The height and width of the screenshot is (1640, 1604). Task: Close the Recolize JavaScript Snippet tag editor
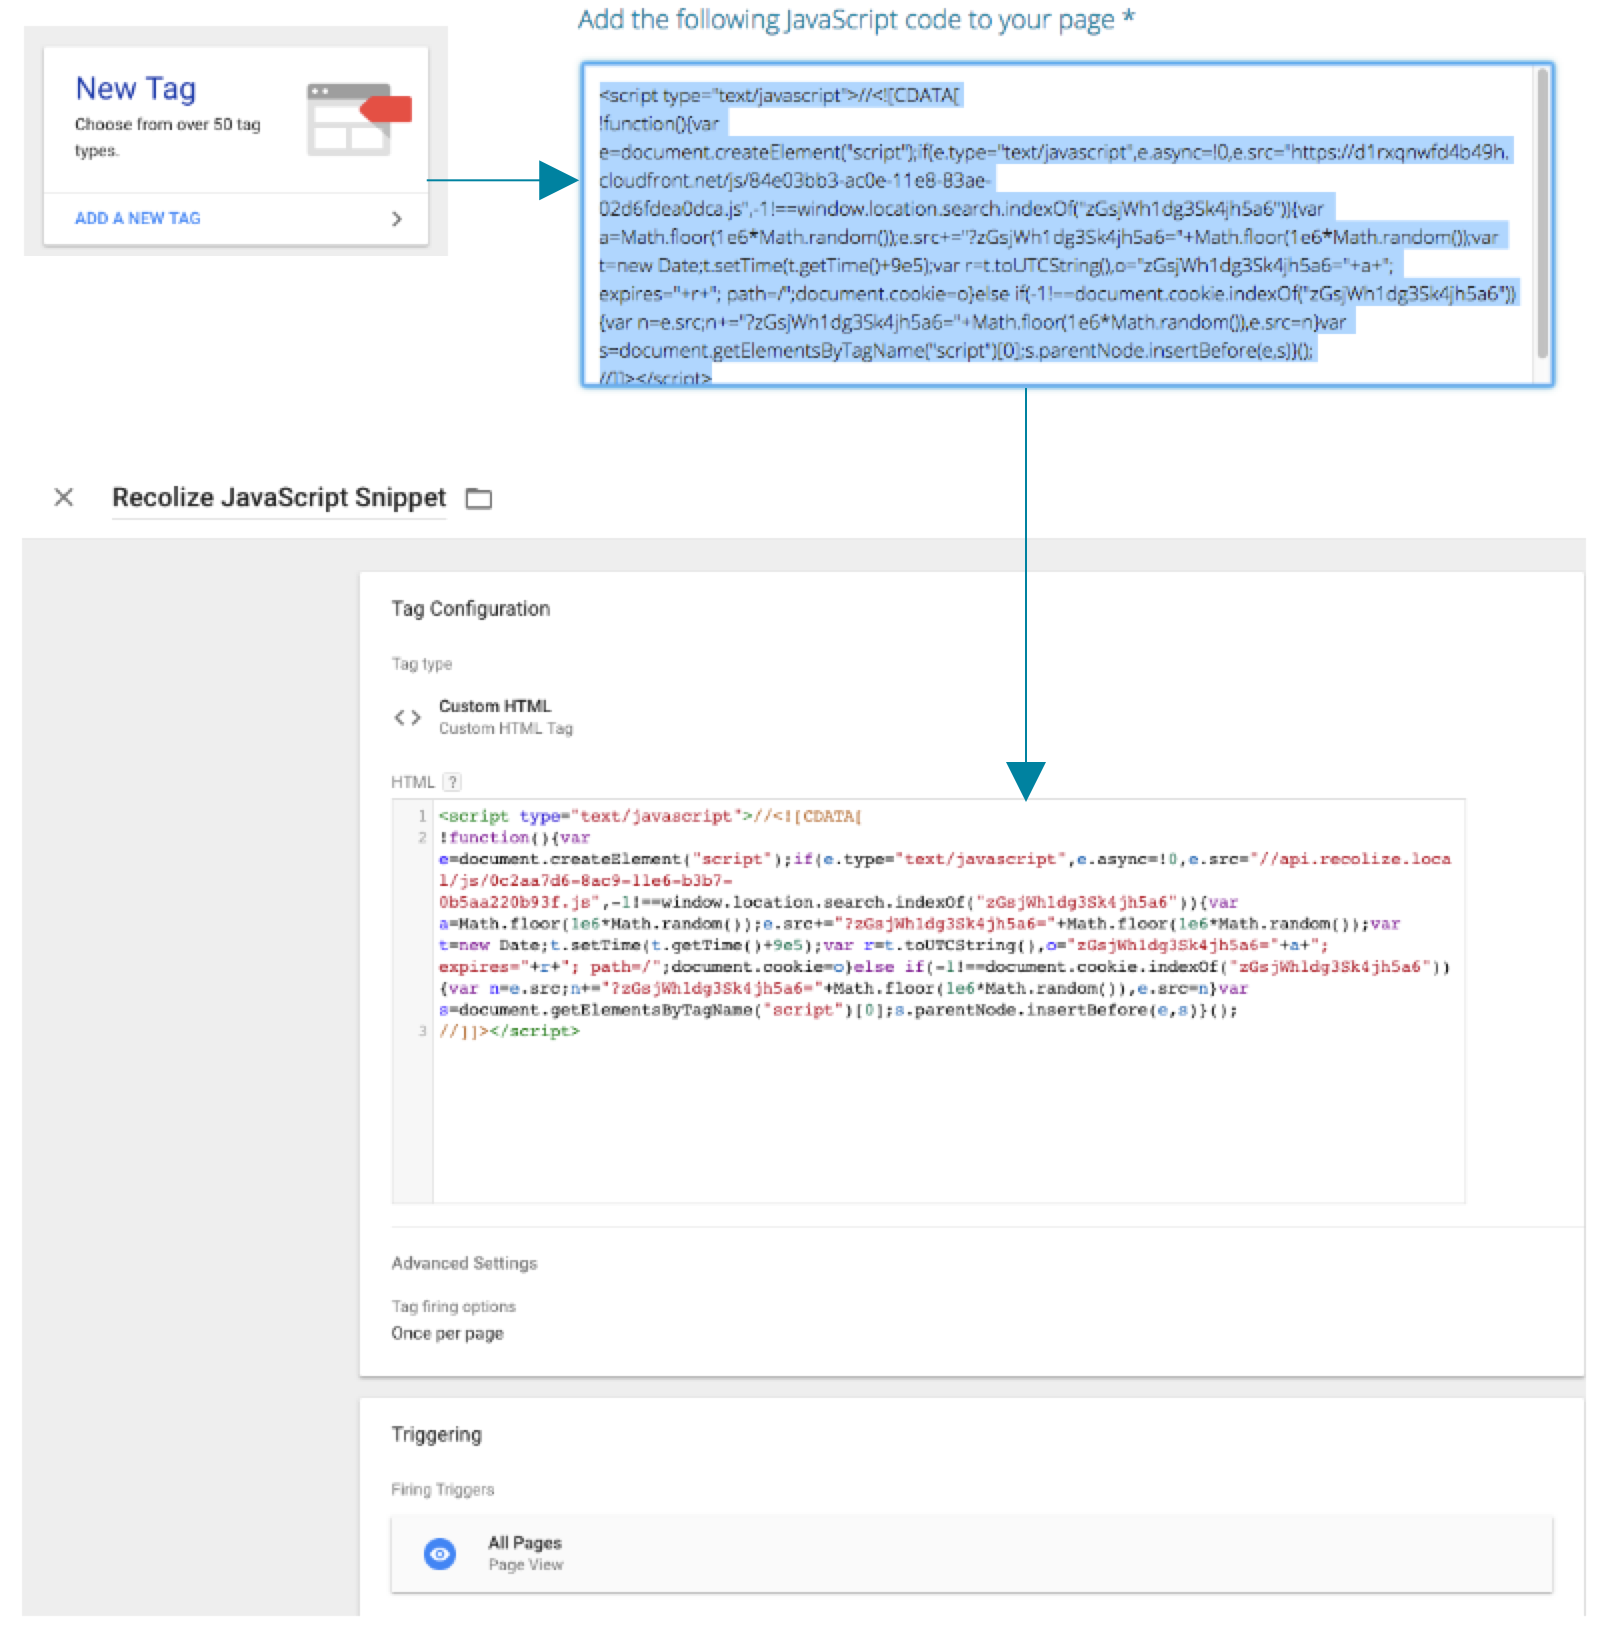tap(63, 497)
